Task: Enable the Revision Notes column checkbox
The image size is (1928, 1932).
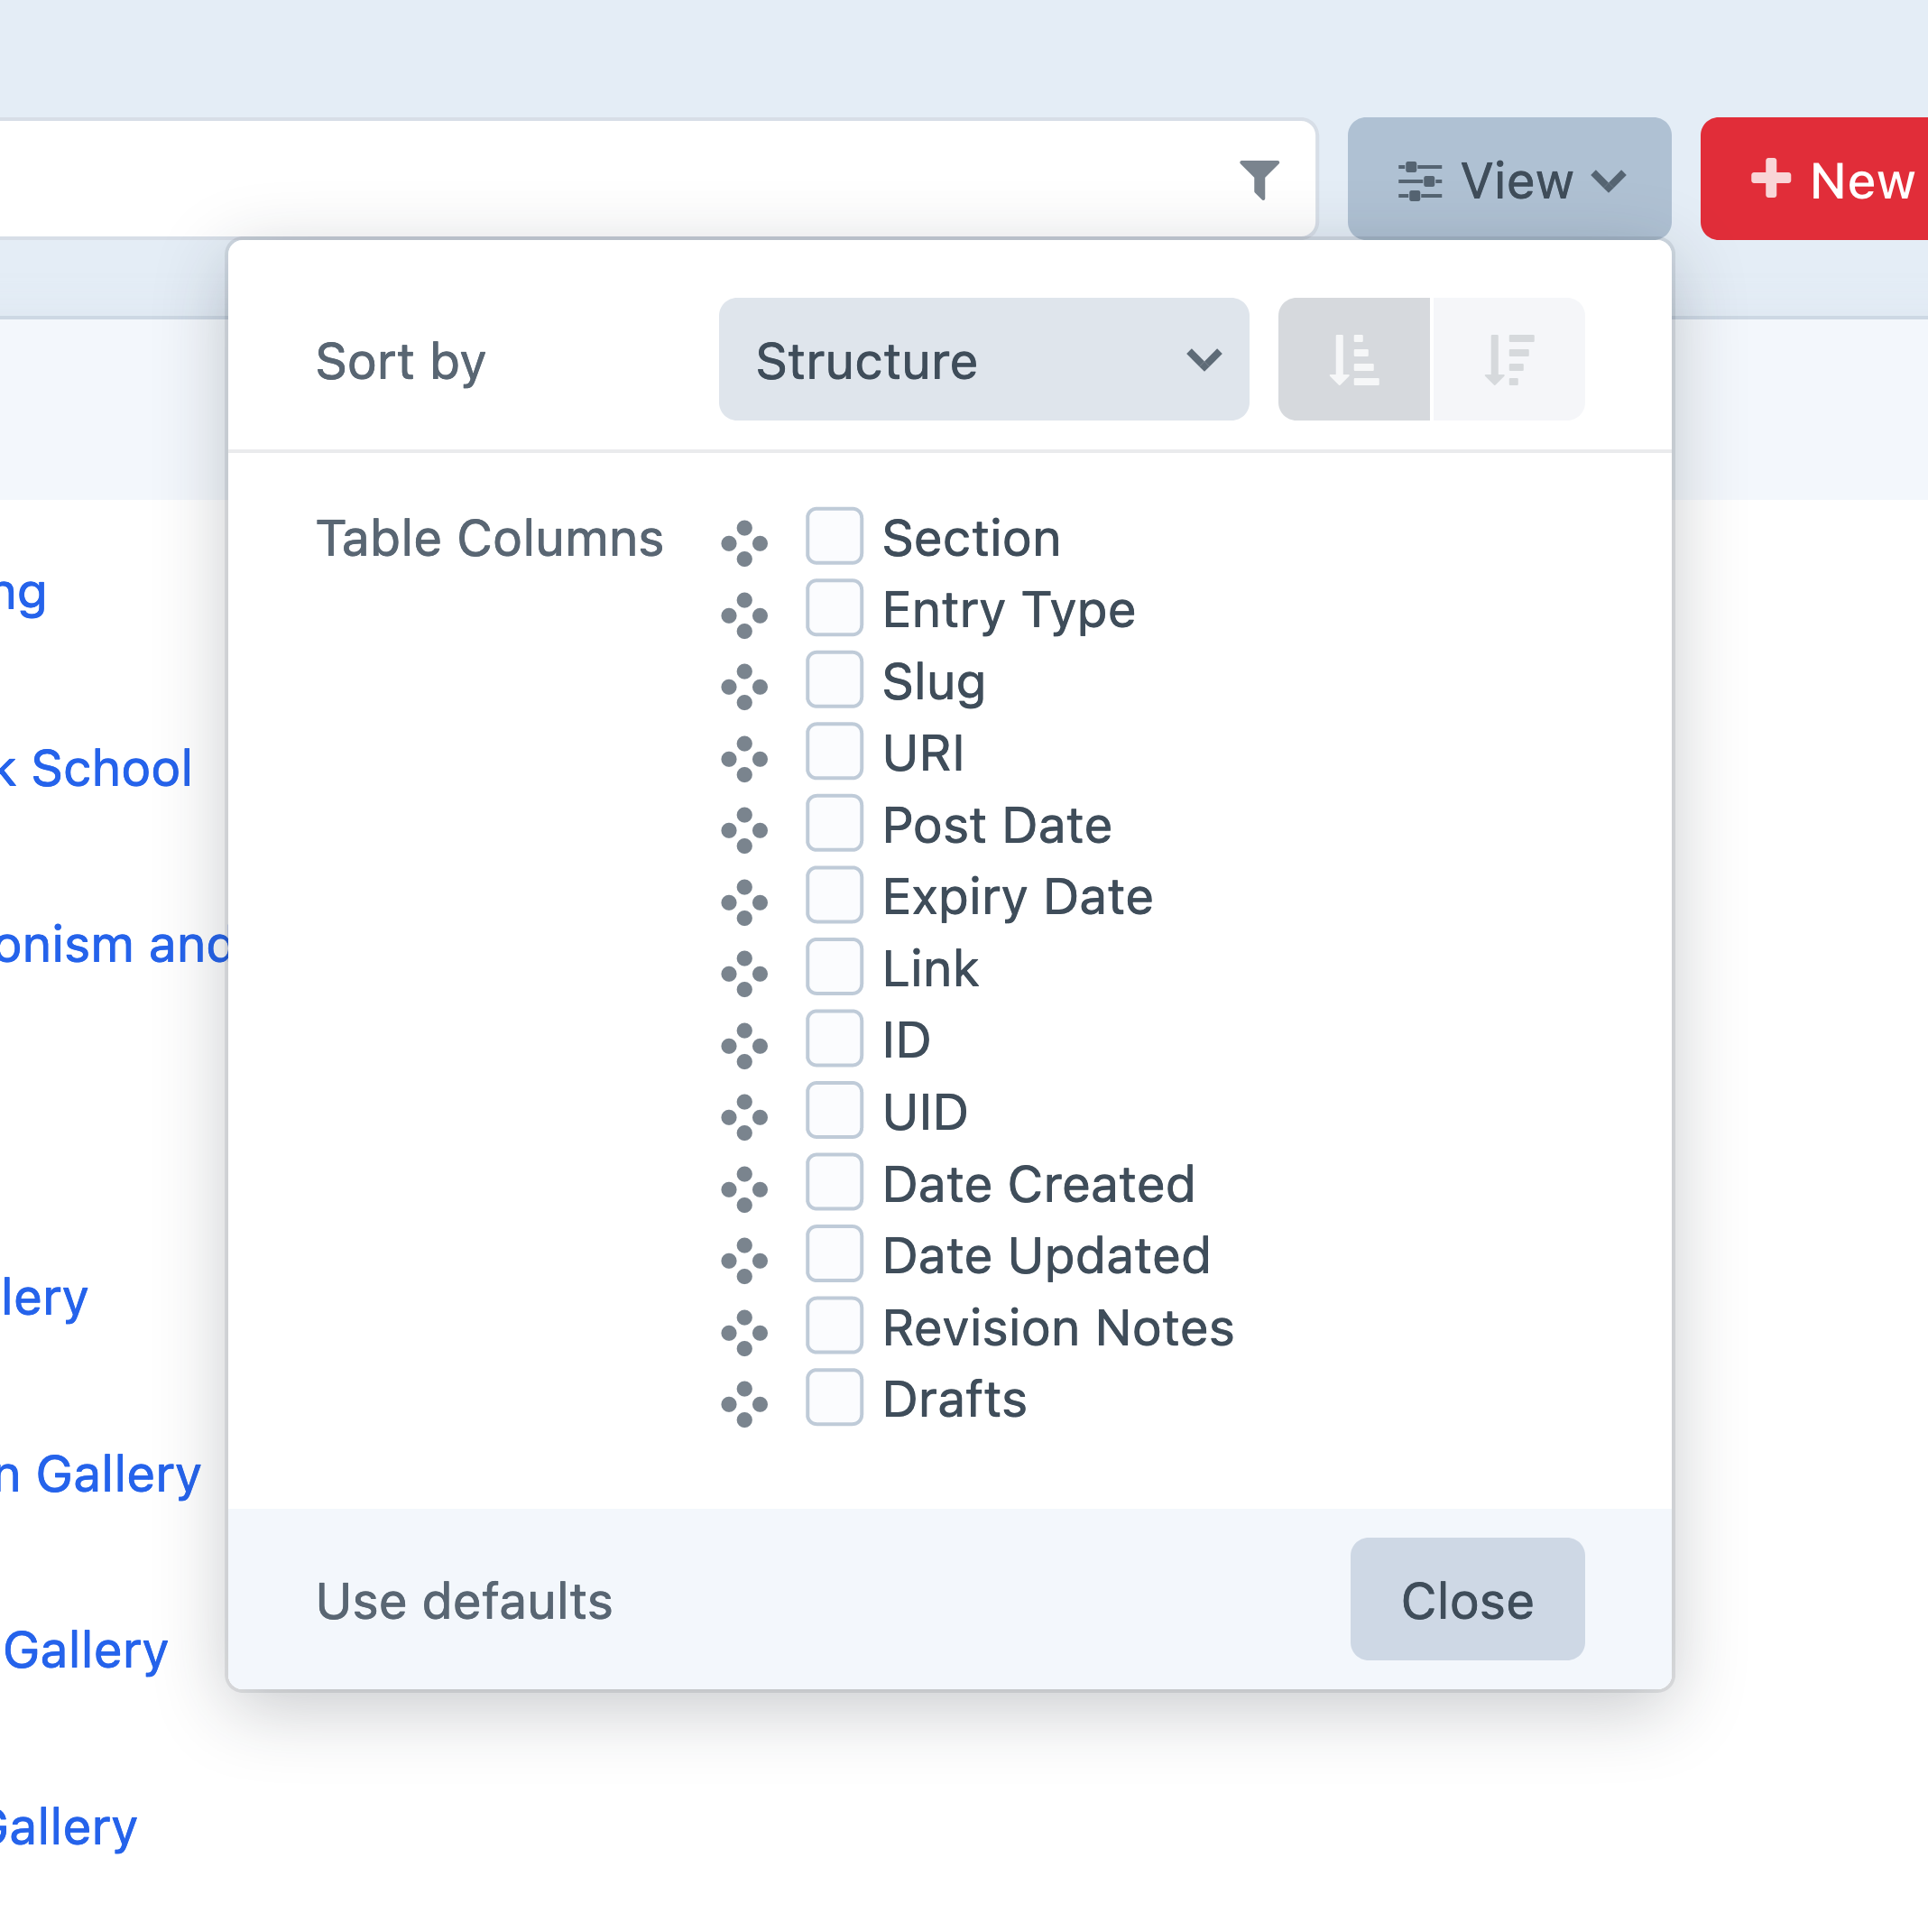Action: tap(834, 1325)
